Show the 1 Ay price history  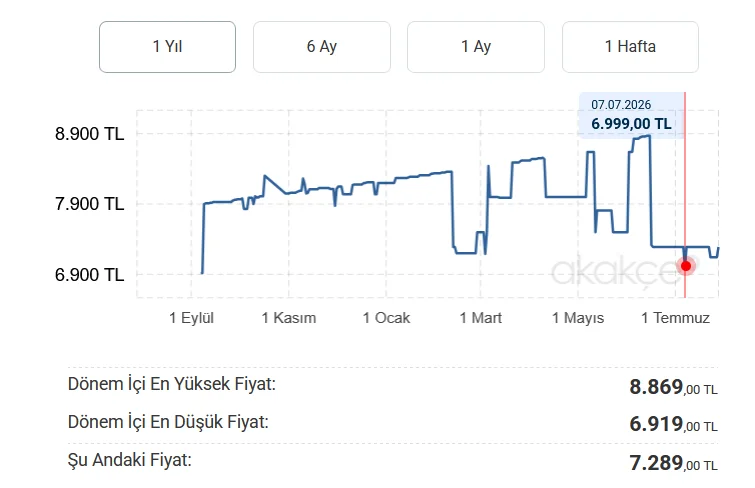click(x=476, y=47)
